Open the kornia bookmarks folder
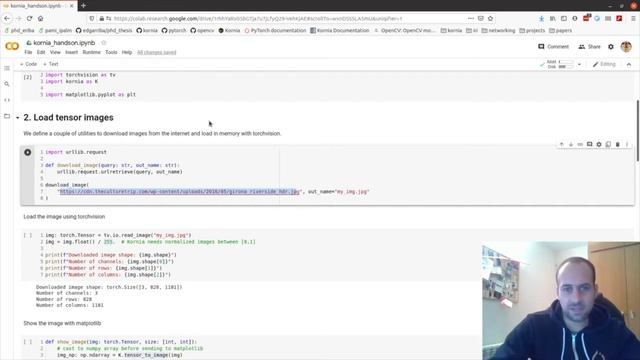Image resolution: width=640 pixels, height=360 pixels. [x=451, y=31]
